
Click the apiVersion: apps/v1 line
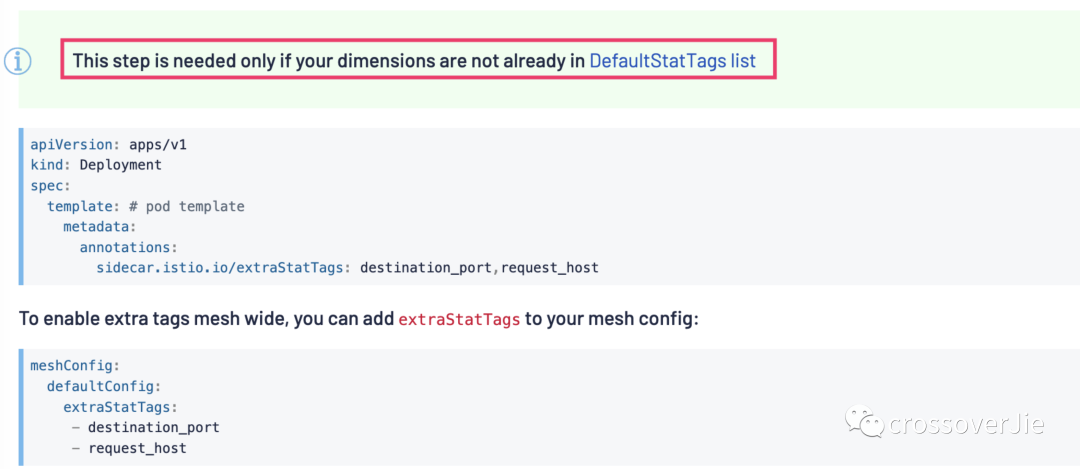point(108,144)
